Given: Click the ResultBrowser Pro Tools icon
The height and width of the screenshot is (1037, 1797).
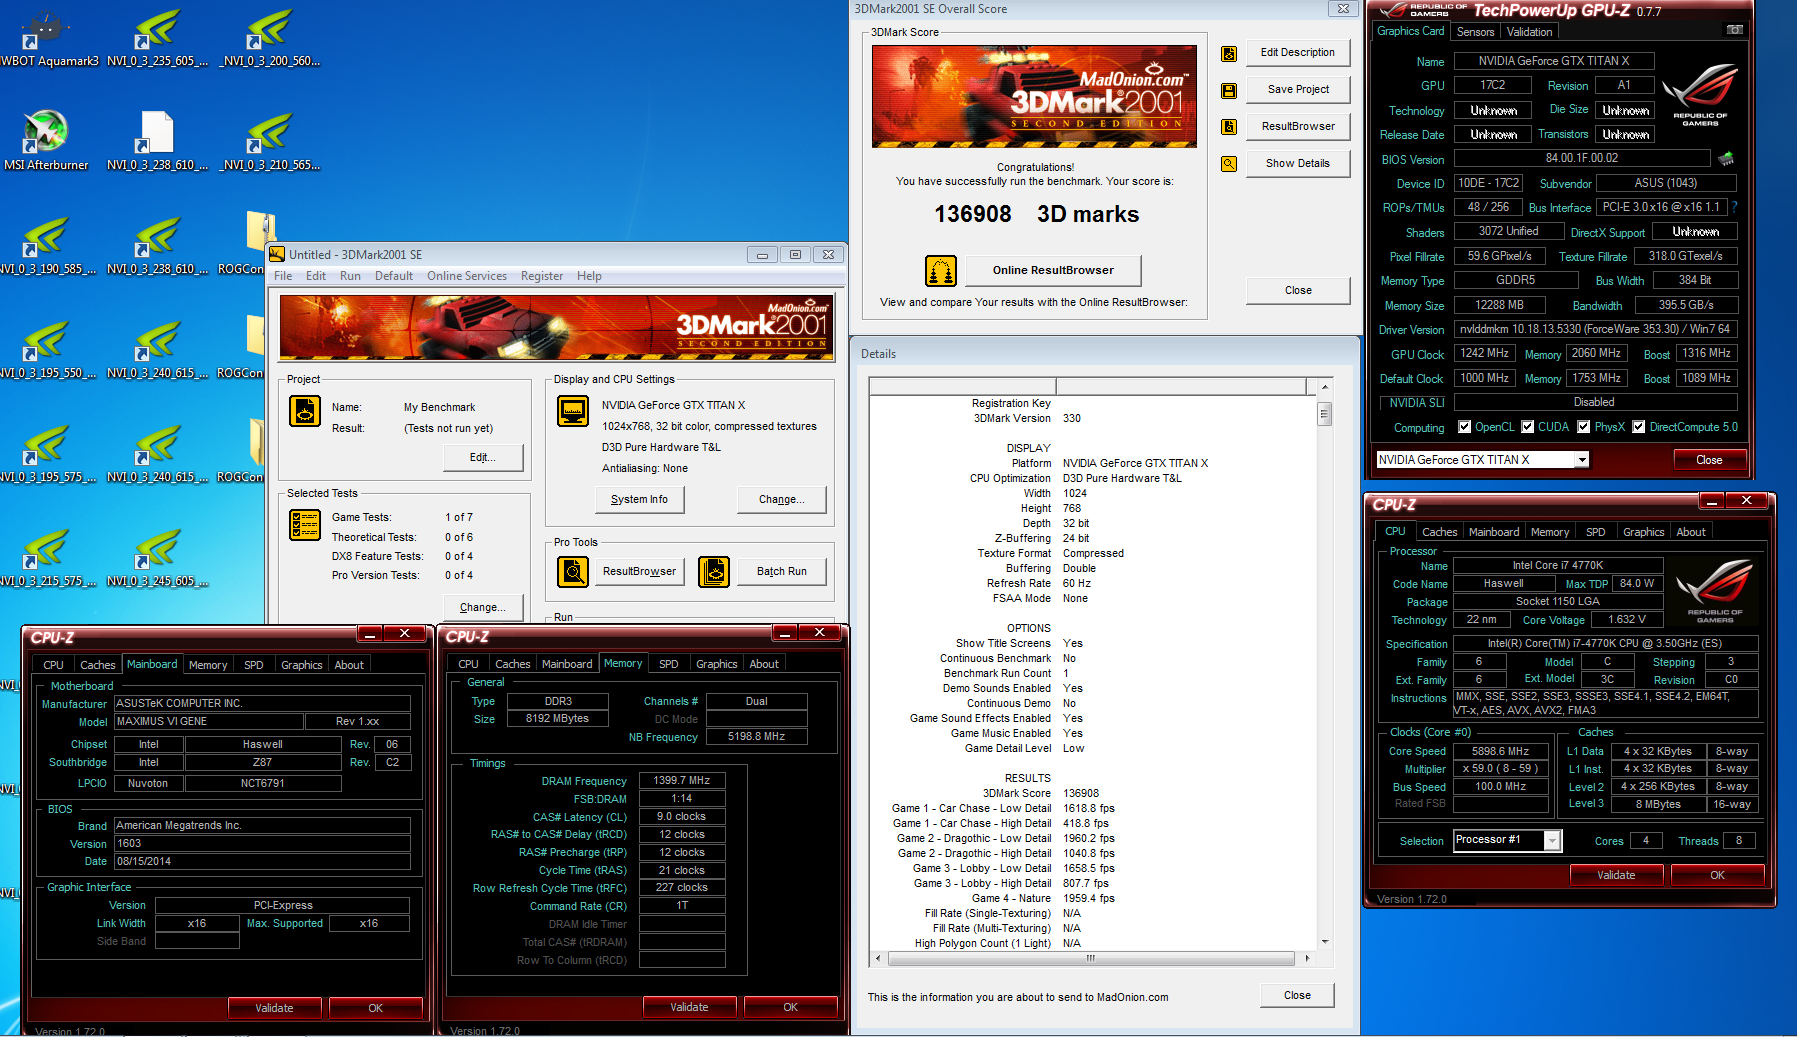Looking at the screenshot, I should tap(573, 572).
